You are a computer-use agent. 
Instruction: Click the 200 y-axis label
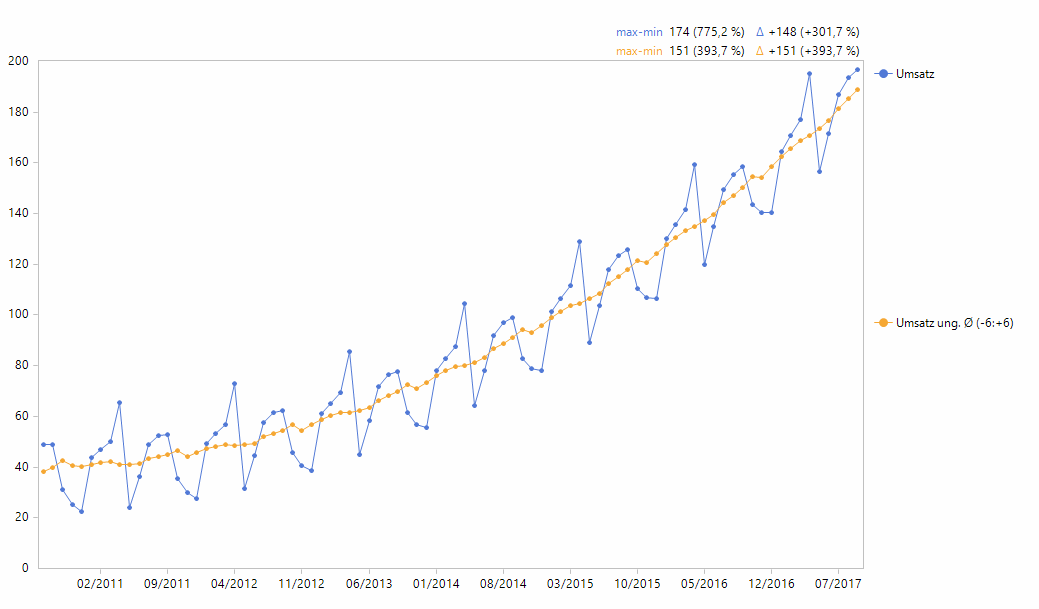click(18, 61)
